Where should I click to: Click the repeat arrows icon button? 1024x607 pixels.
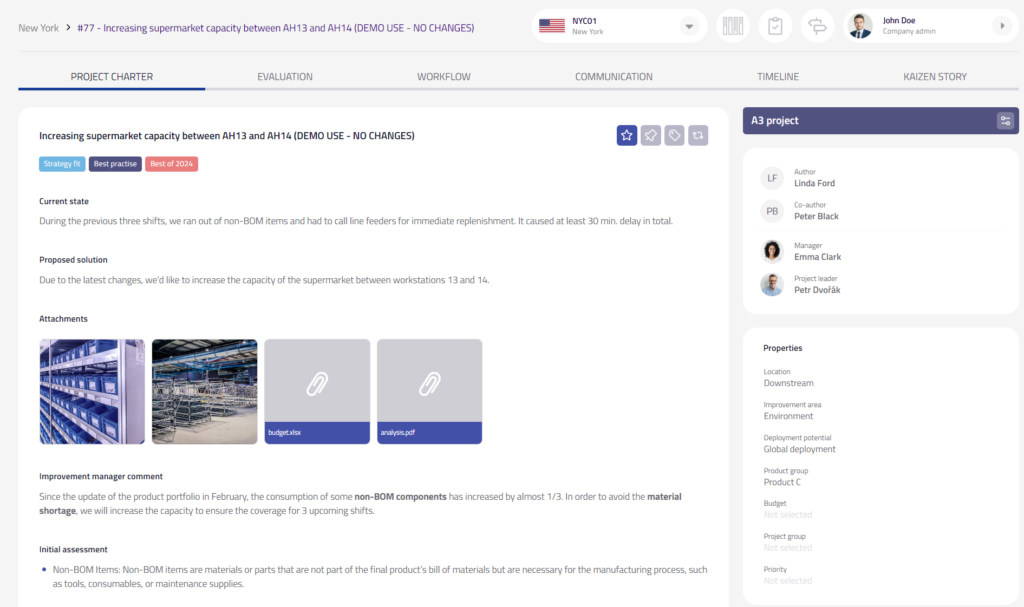(x=698, y=135)
